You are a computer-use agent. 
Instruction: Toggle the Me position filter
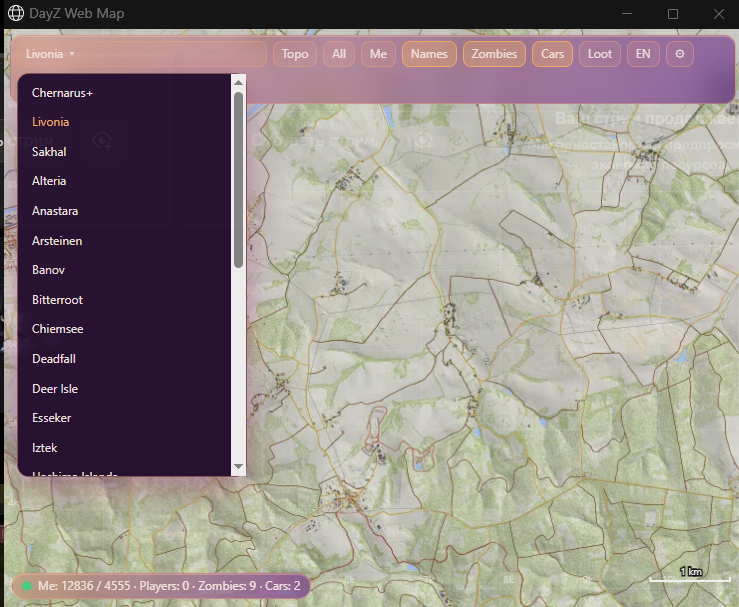coord(378,54)
